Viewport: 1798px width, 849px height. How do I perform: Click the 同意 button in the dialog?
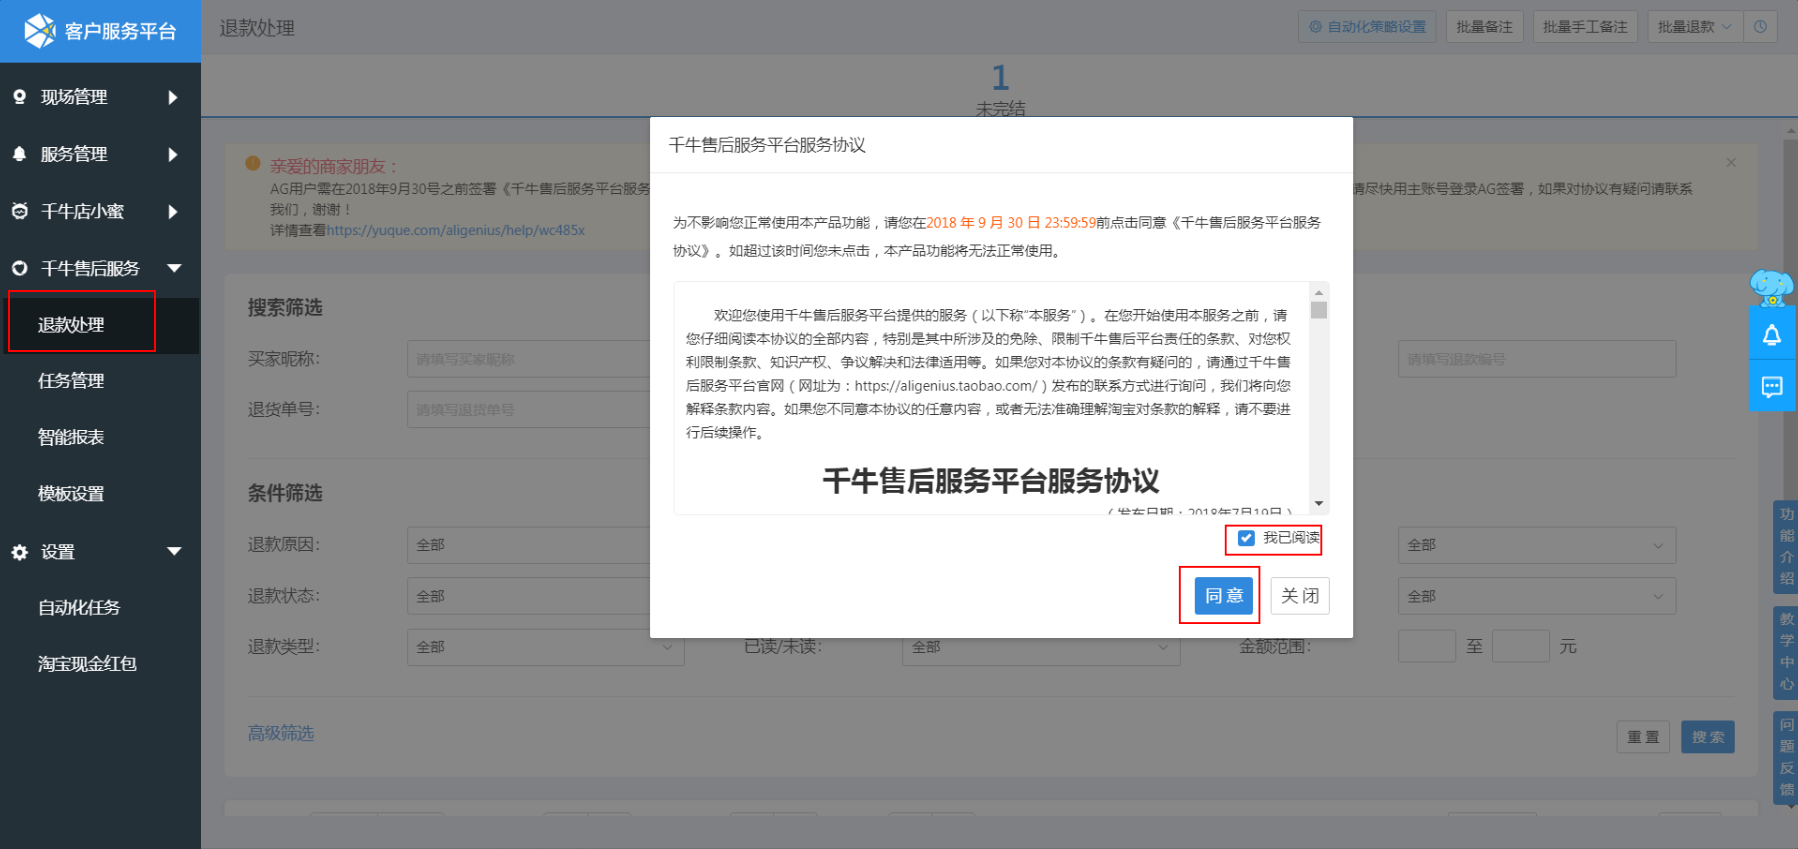[1223, 596]
